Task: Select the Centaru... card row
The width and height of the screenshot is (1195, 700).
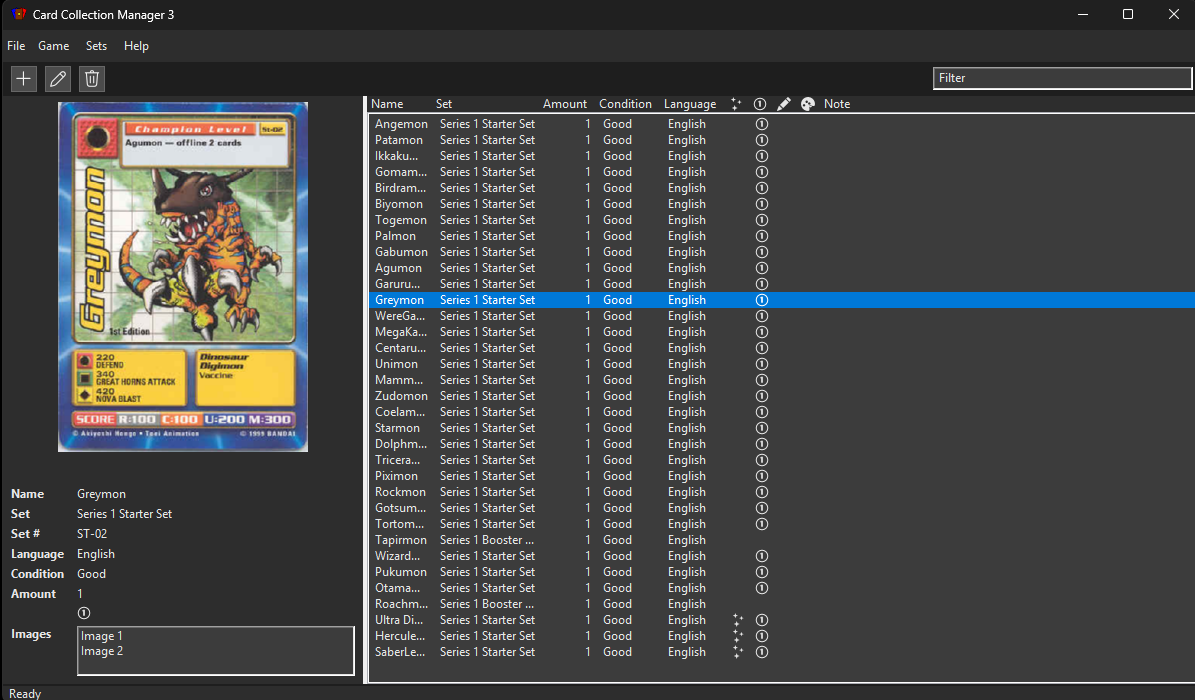Action: (x=781, y=348)
